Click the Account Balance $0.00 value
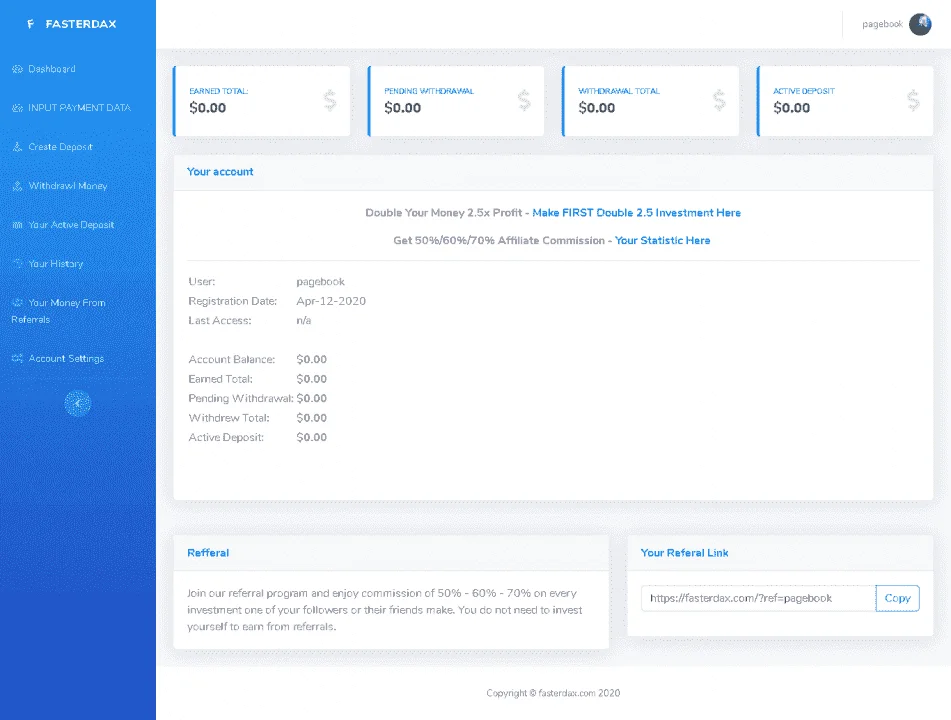This screenshot has height=720, width=951. coord(312,359)
